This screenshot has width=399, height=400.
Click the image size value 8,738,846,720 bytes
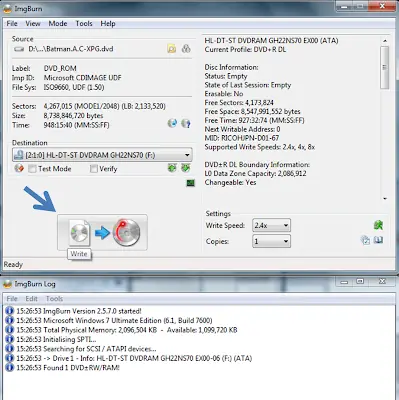point(73,116)
